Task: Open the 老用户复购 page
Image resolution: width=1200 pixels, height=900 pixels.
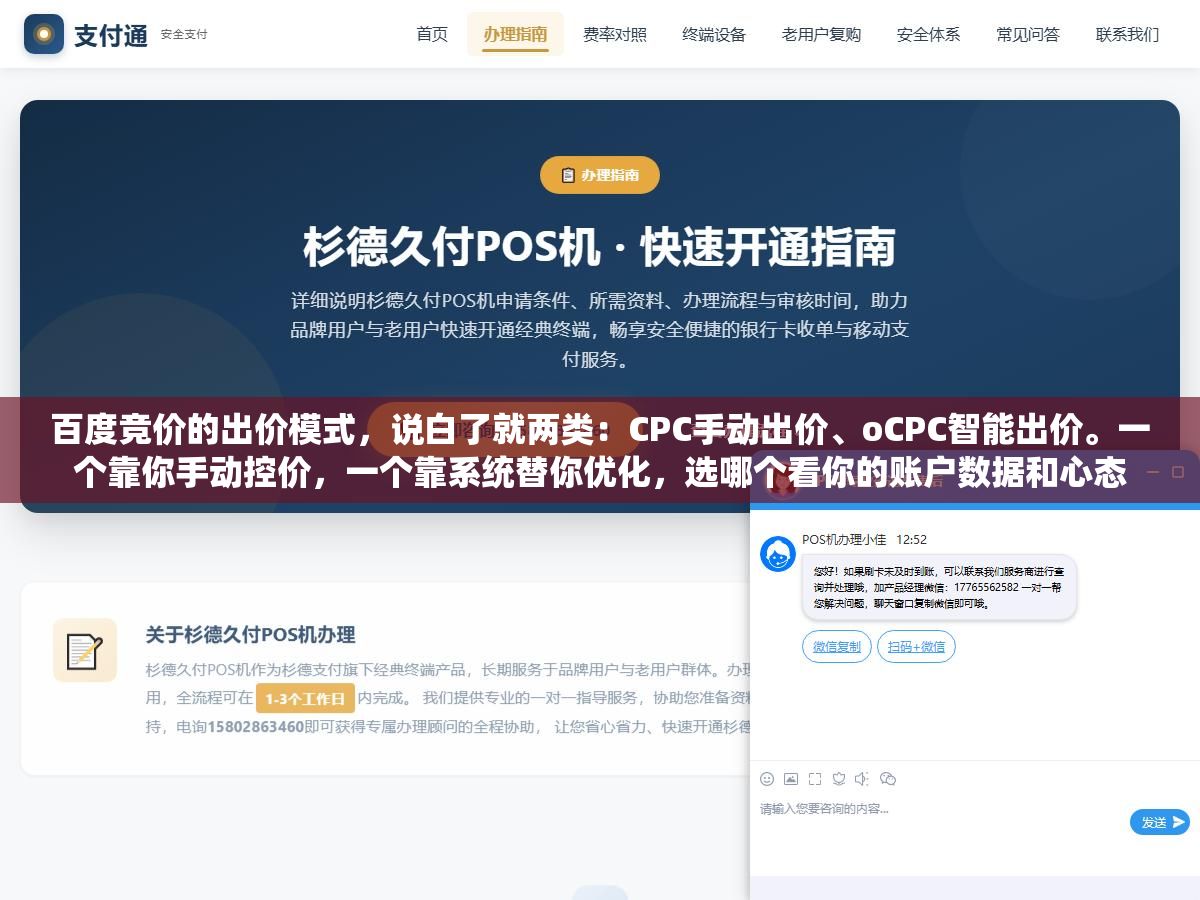Action: (821, 34)
